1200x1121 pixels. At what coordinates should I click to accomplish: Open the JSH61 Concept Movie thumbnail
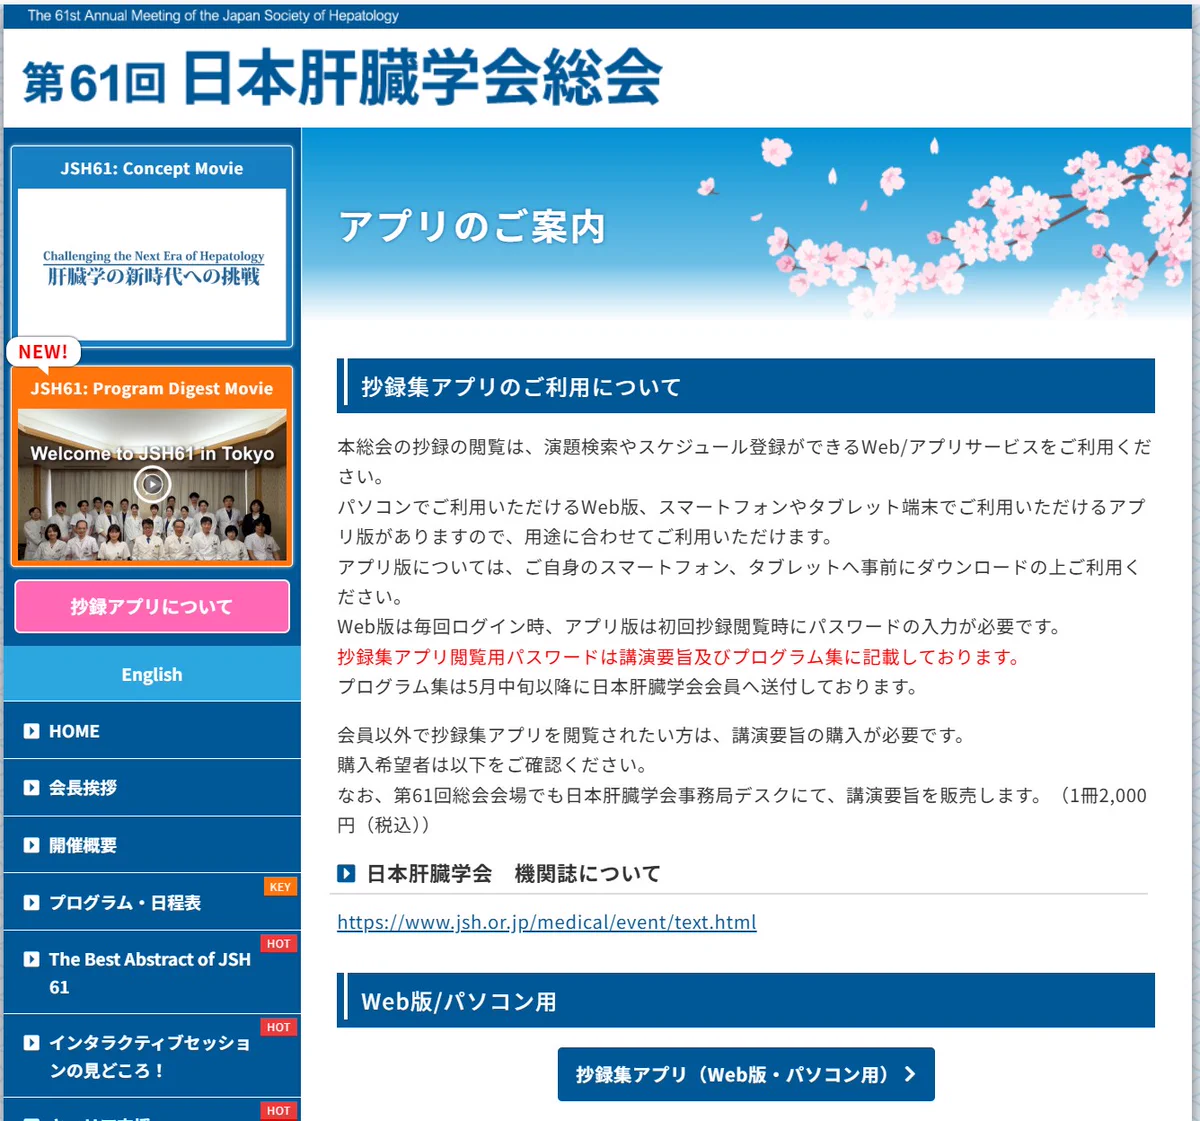pyautogui.click(x=152, y=265)
